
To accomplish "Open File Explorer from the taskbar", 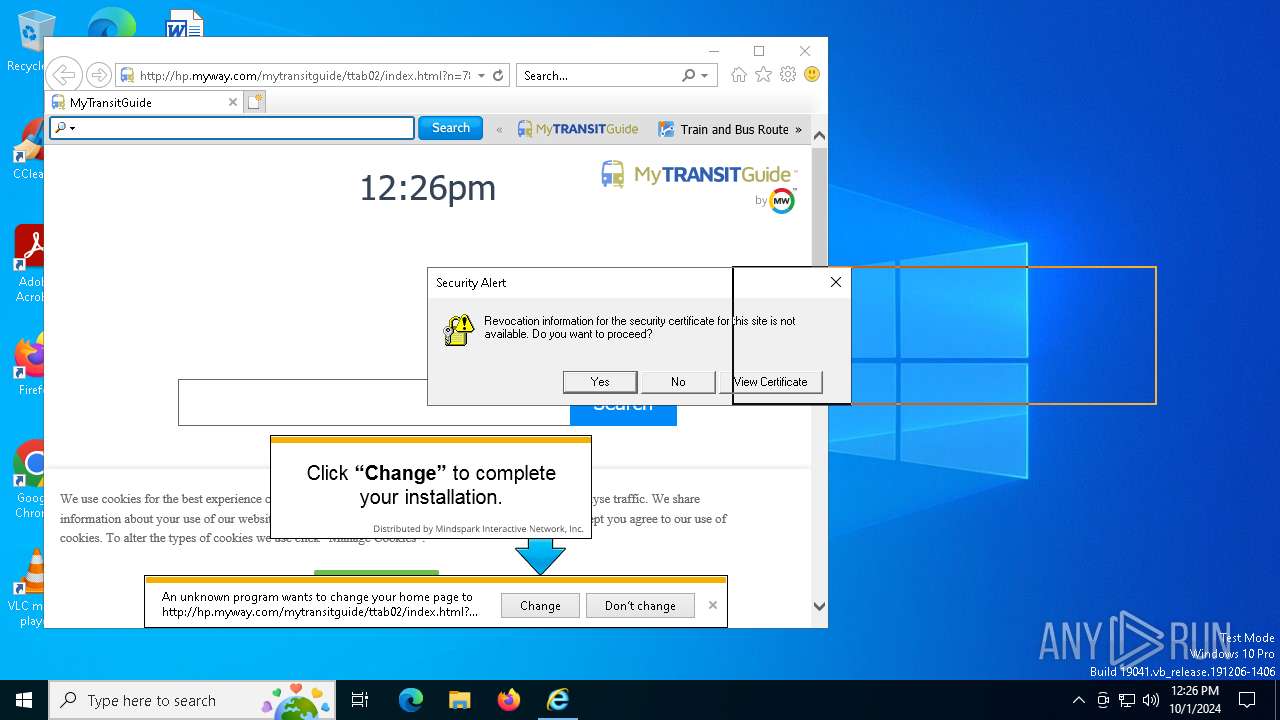I will [459, 700].
